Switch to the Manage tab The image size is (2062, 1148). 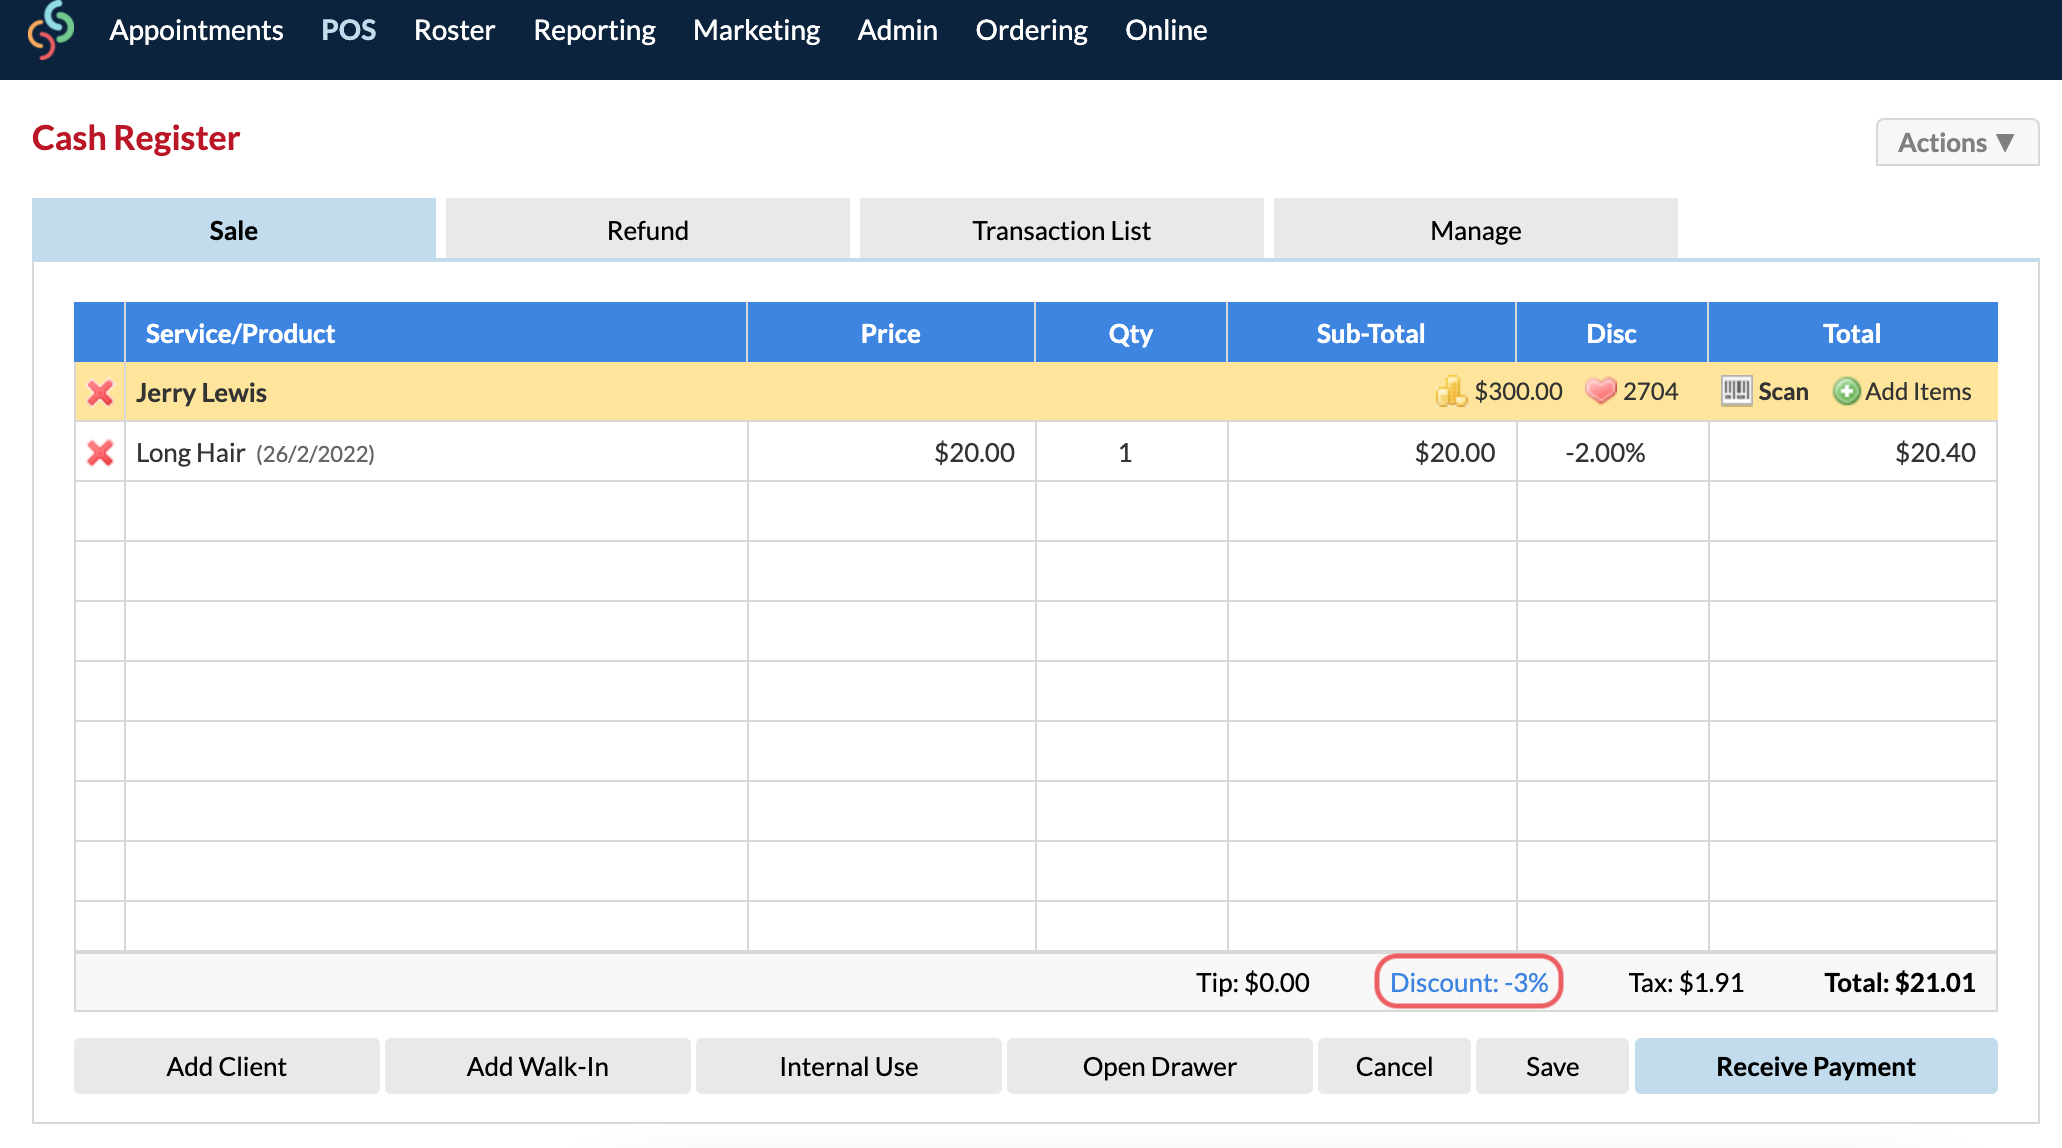tap(1476, 230)
